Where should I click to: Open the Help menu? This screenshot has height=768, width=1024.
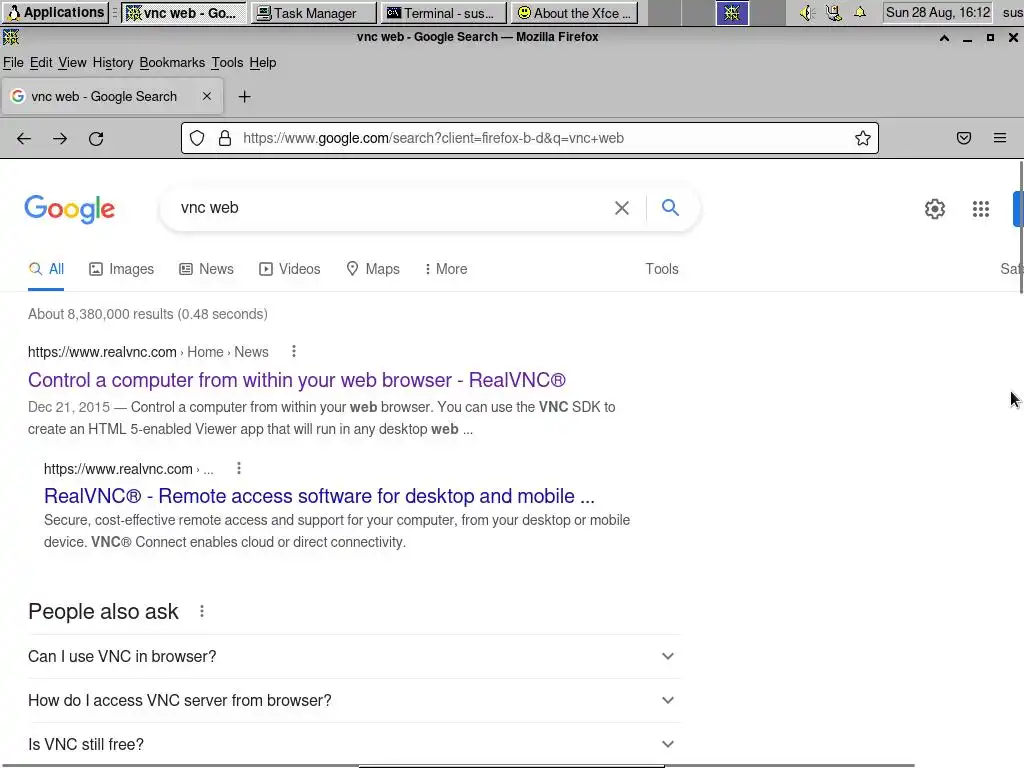click(263, 63)
